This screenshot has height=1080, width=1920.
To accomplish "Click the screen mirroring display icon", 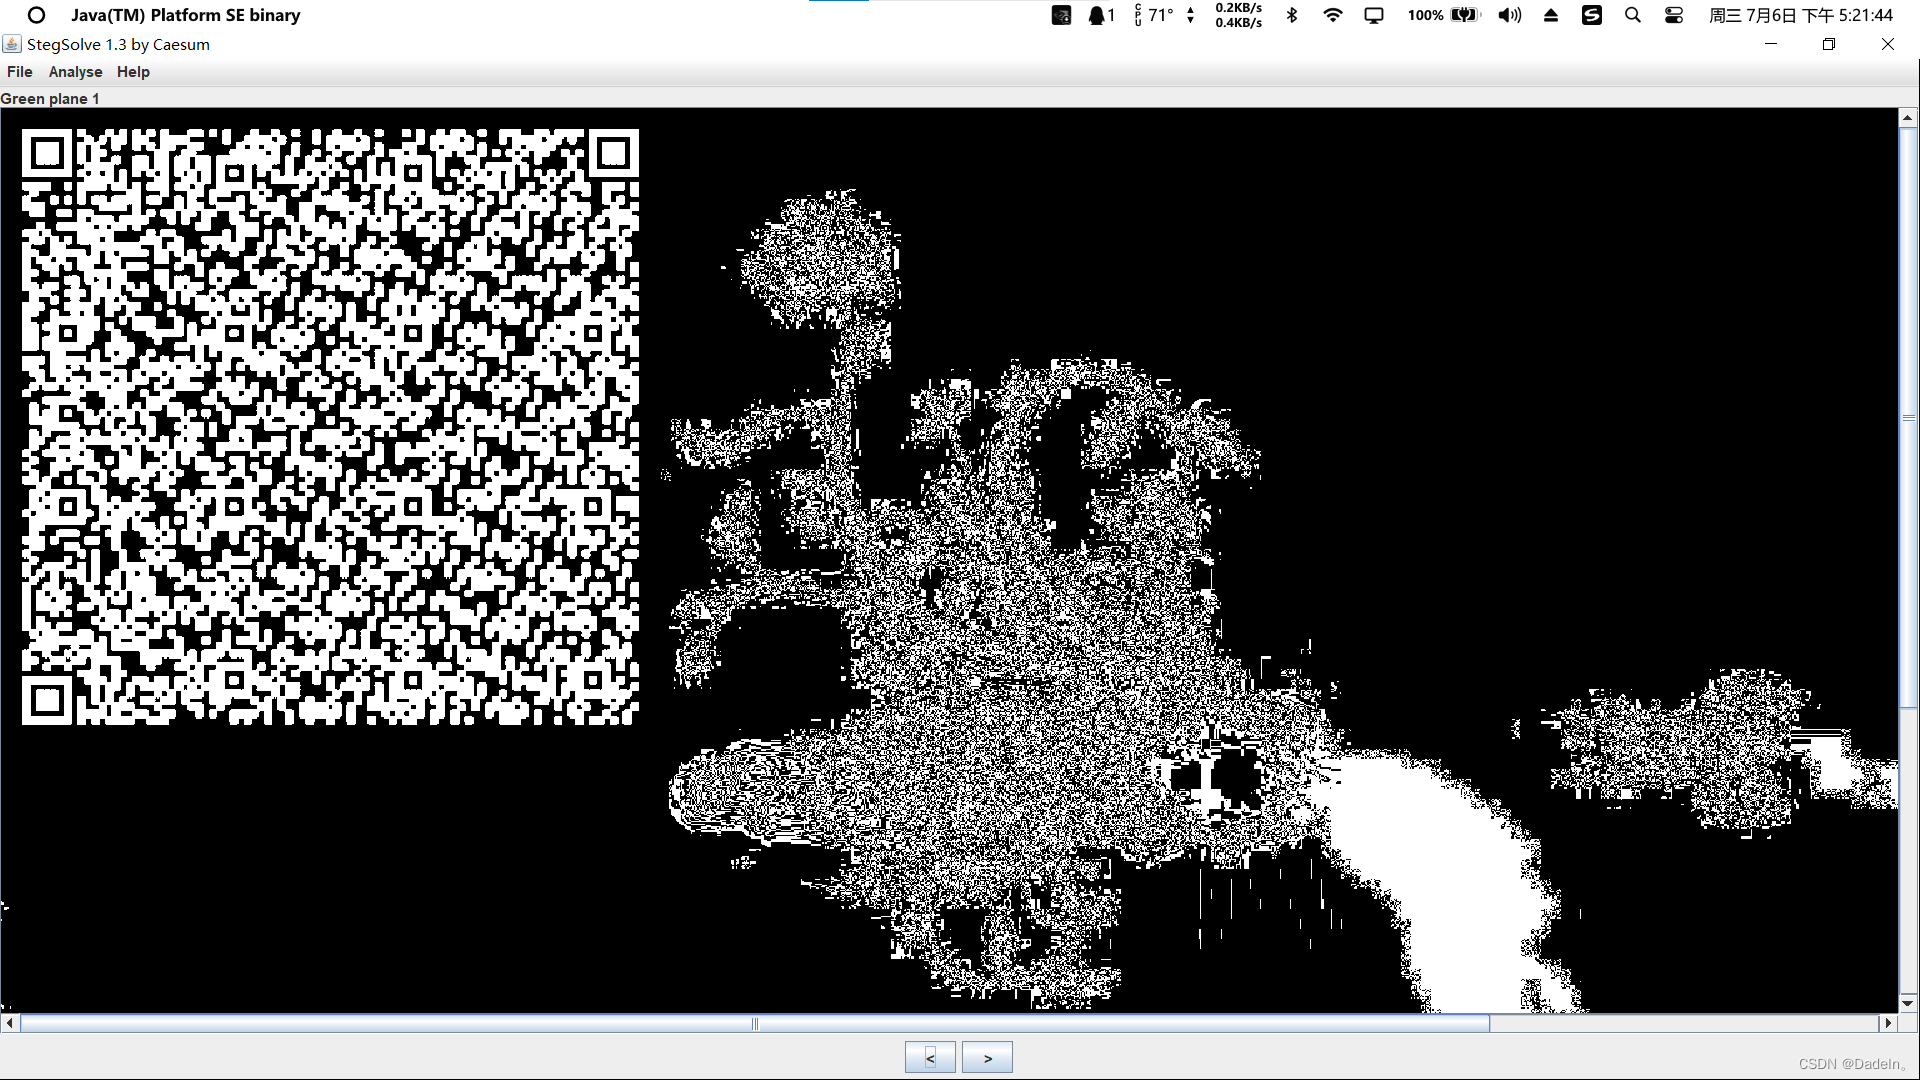I will (x=1374, y=15).
